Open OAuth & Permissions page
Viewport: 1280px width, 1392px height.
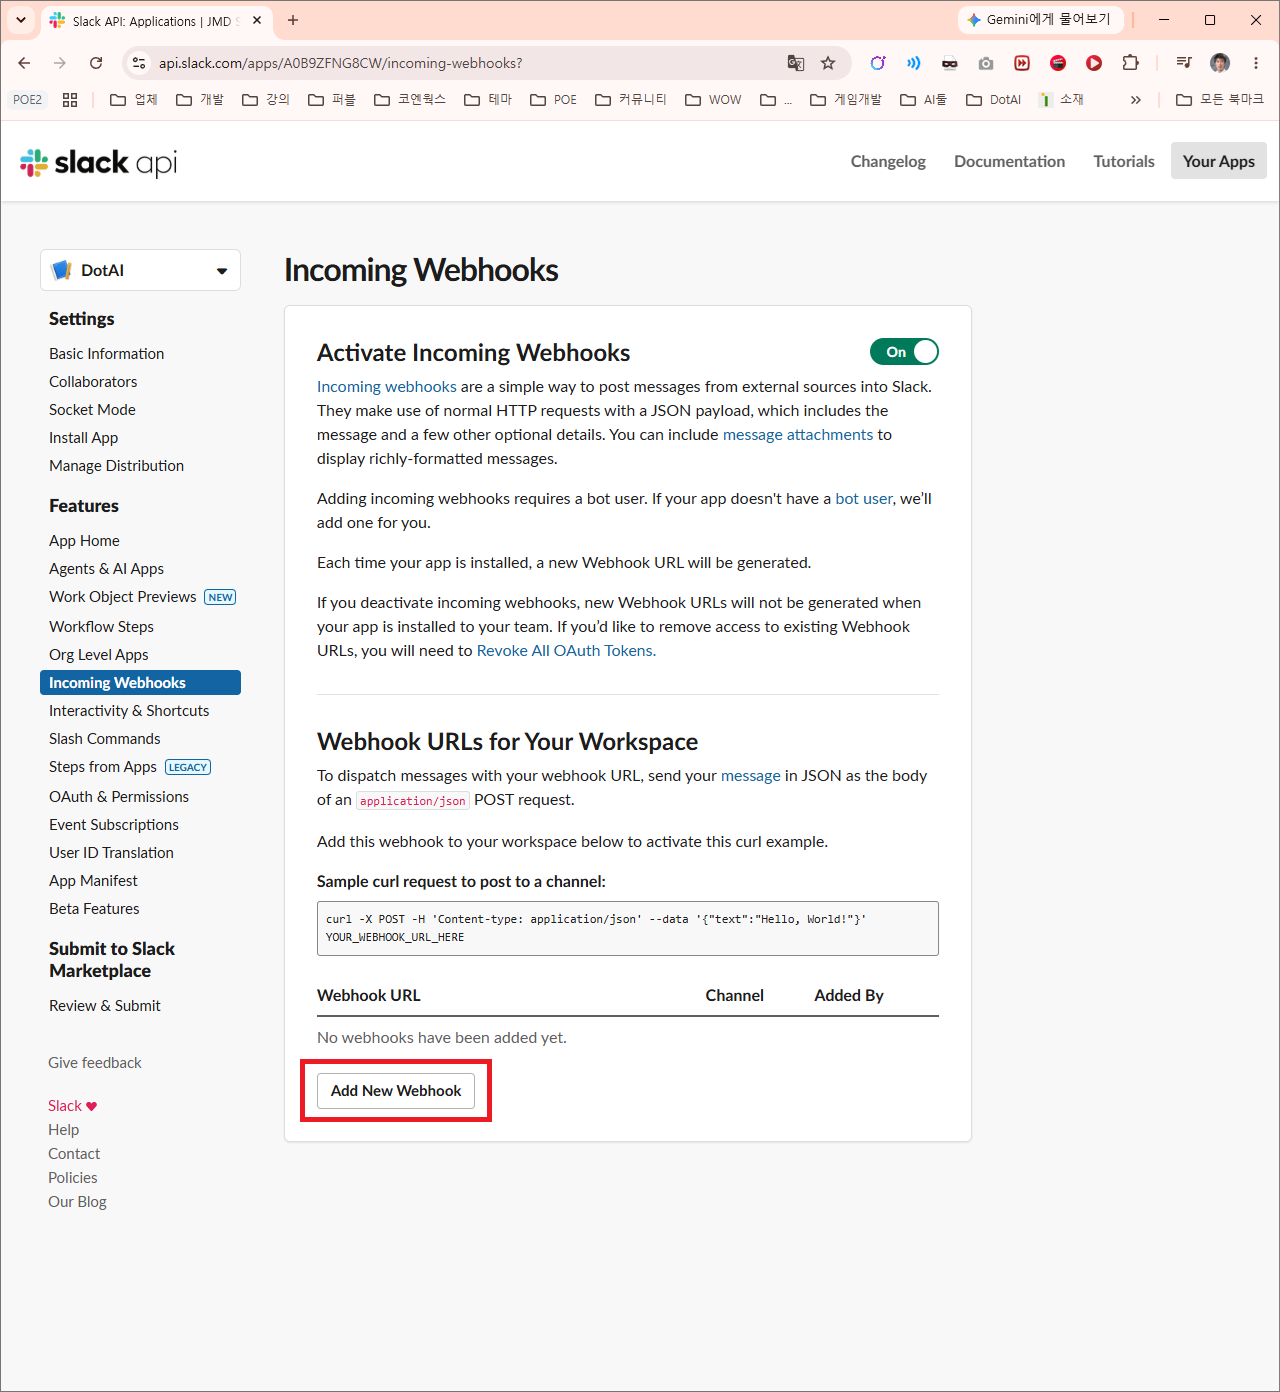pos(119,797)
